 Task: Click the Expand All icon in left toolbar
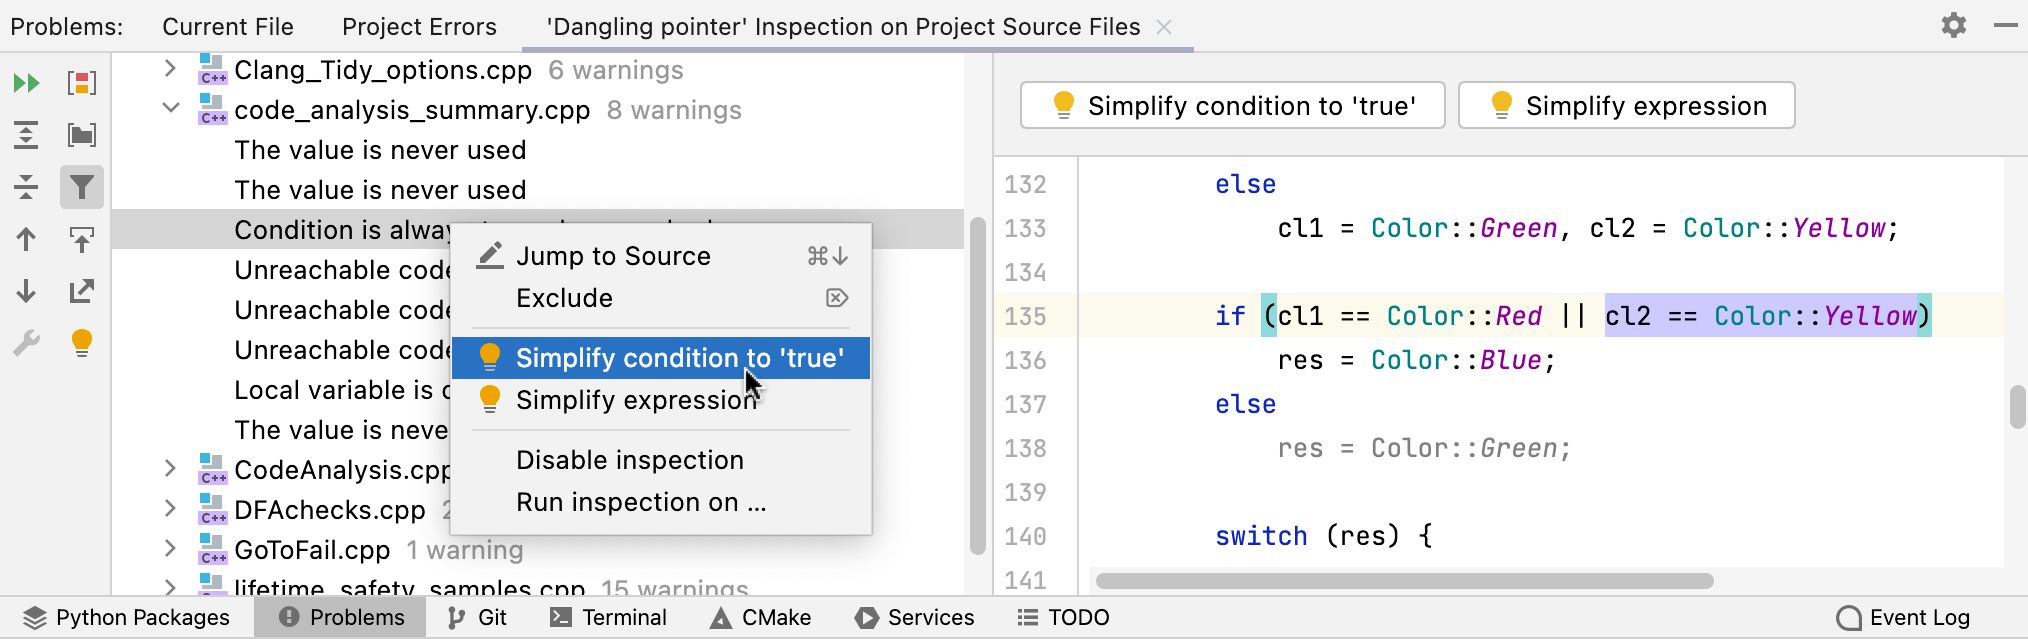(x=27, y=135)
